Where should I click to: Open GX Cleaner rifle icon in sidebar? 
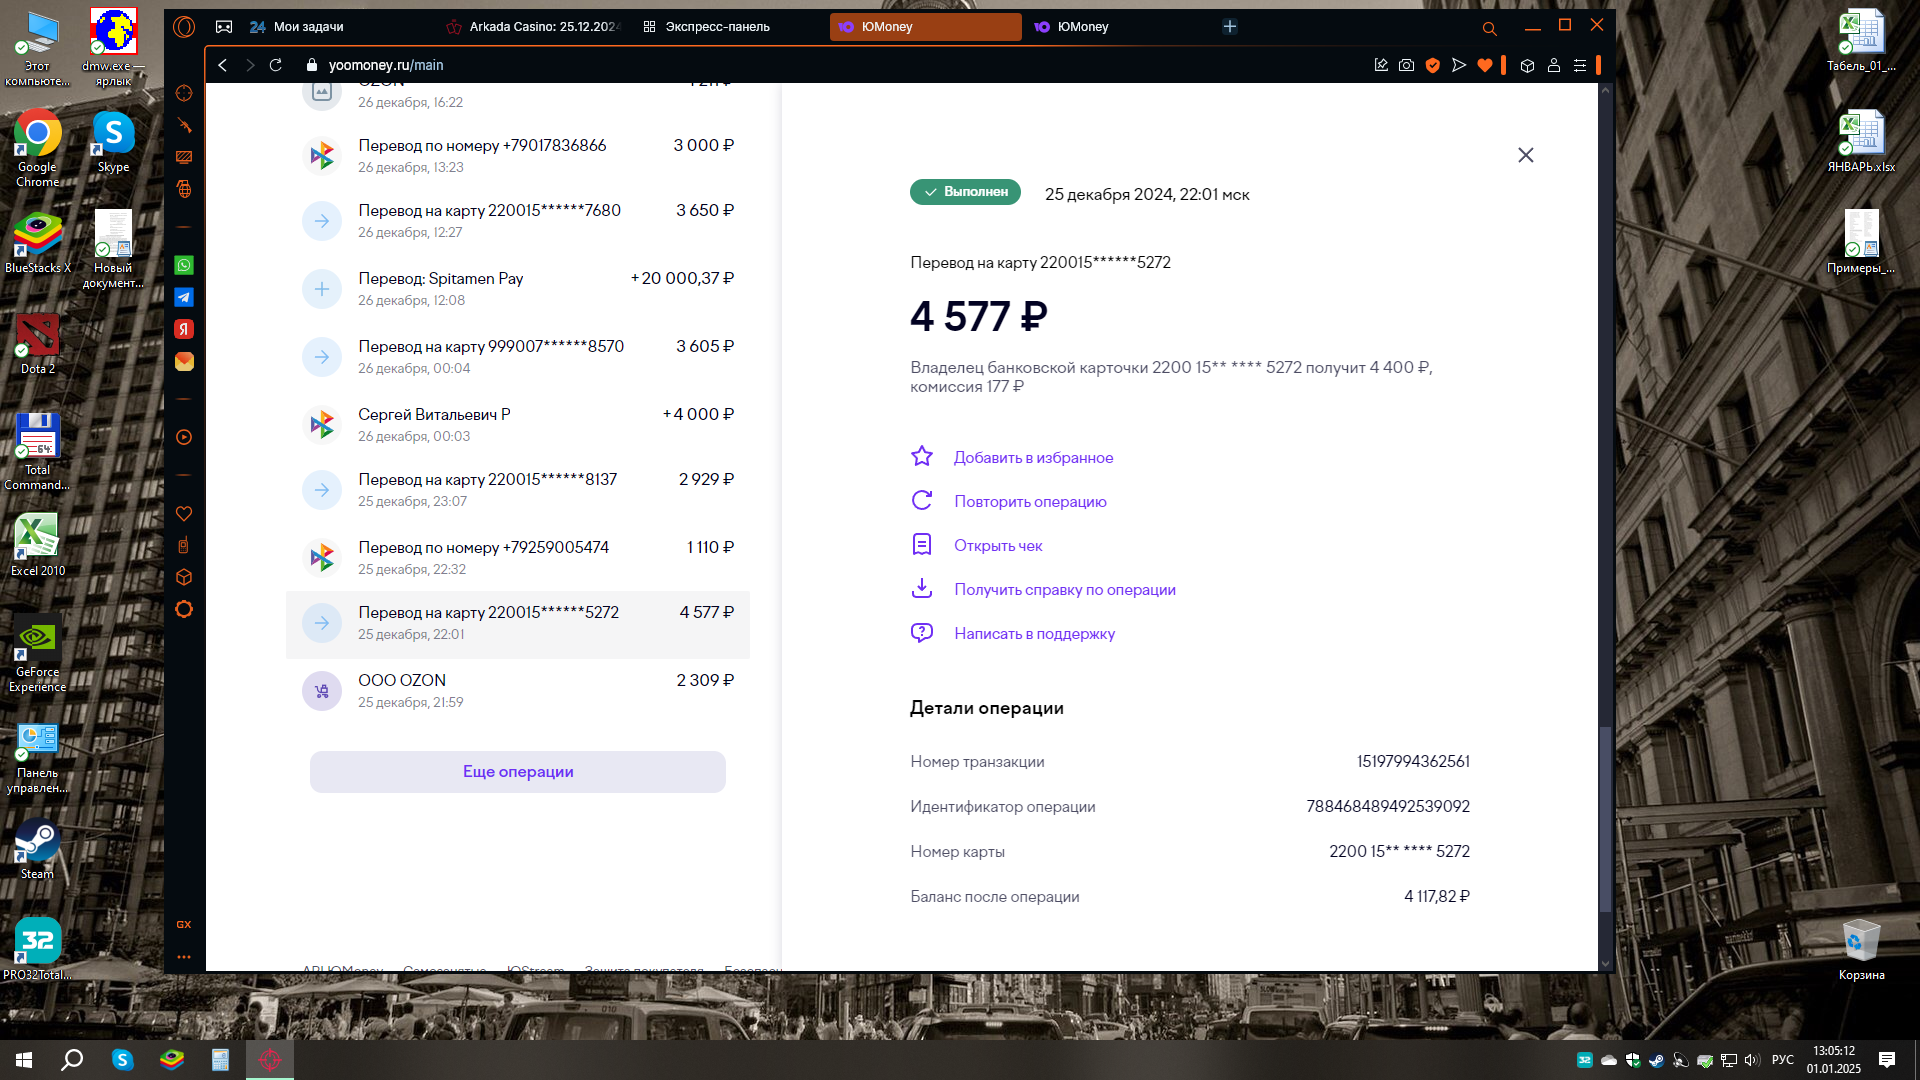pyautogui.click(x=184, y=125)
